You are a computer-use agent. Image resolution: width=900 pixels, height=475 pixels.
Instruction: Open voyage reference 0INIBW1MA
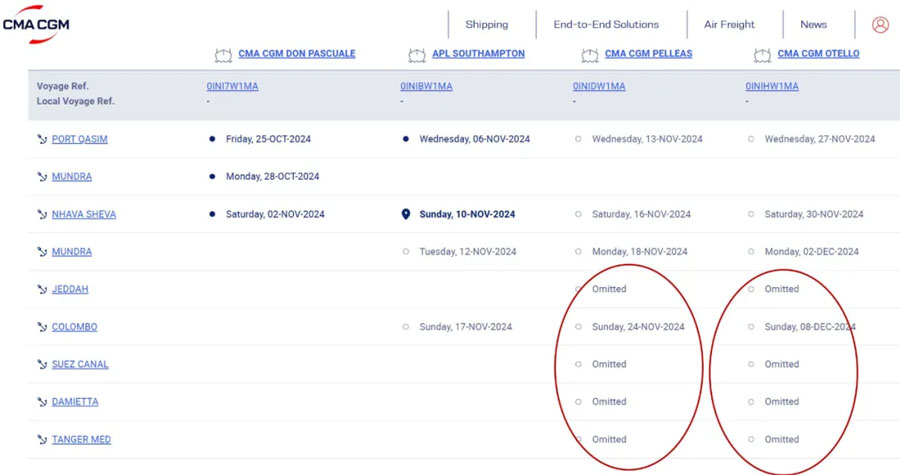[426, 86]
